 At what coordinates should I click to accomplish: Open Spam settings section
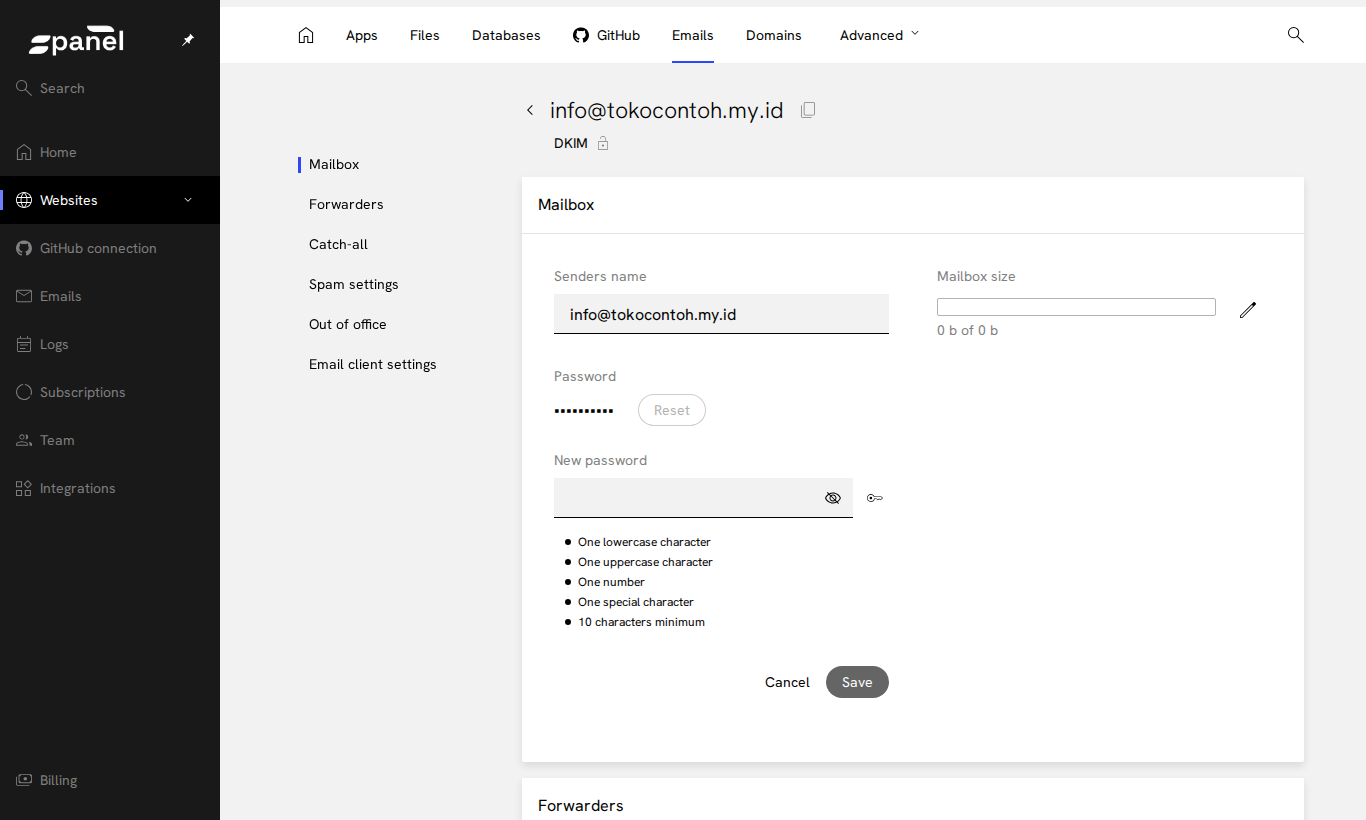click(x=354, y=284)
